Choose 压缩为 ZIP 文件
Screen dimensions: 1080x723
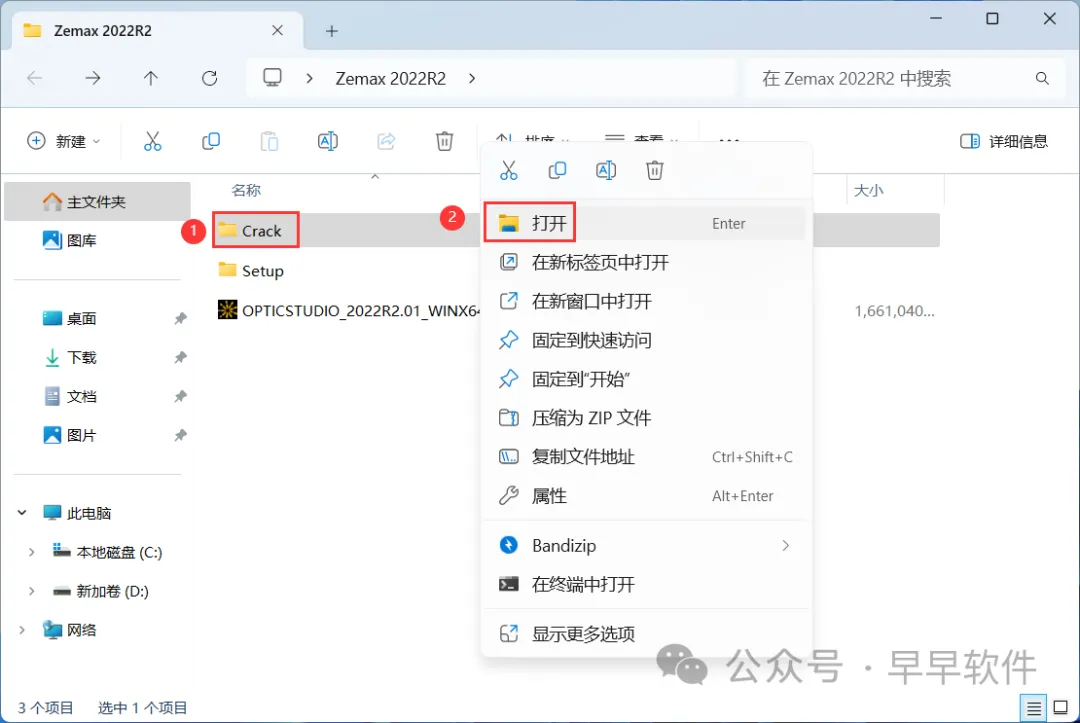point(645,418)
